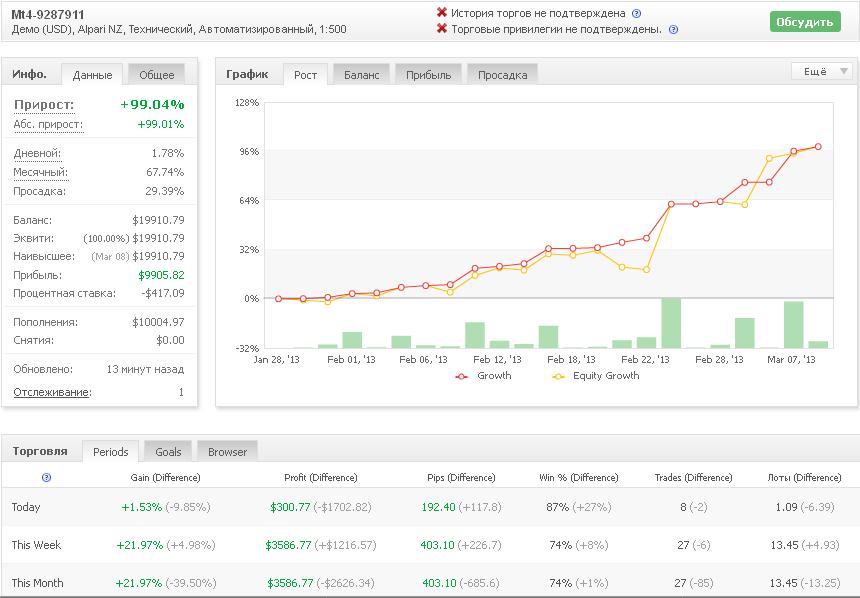Image resolution: width=860 pixels, height=598 pixels.
Task: Click the red X next to История торгов
Action: pos(442,13)
